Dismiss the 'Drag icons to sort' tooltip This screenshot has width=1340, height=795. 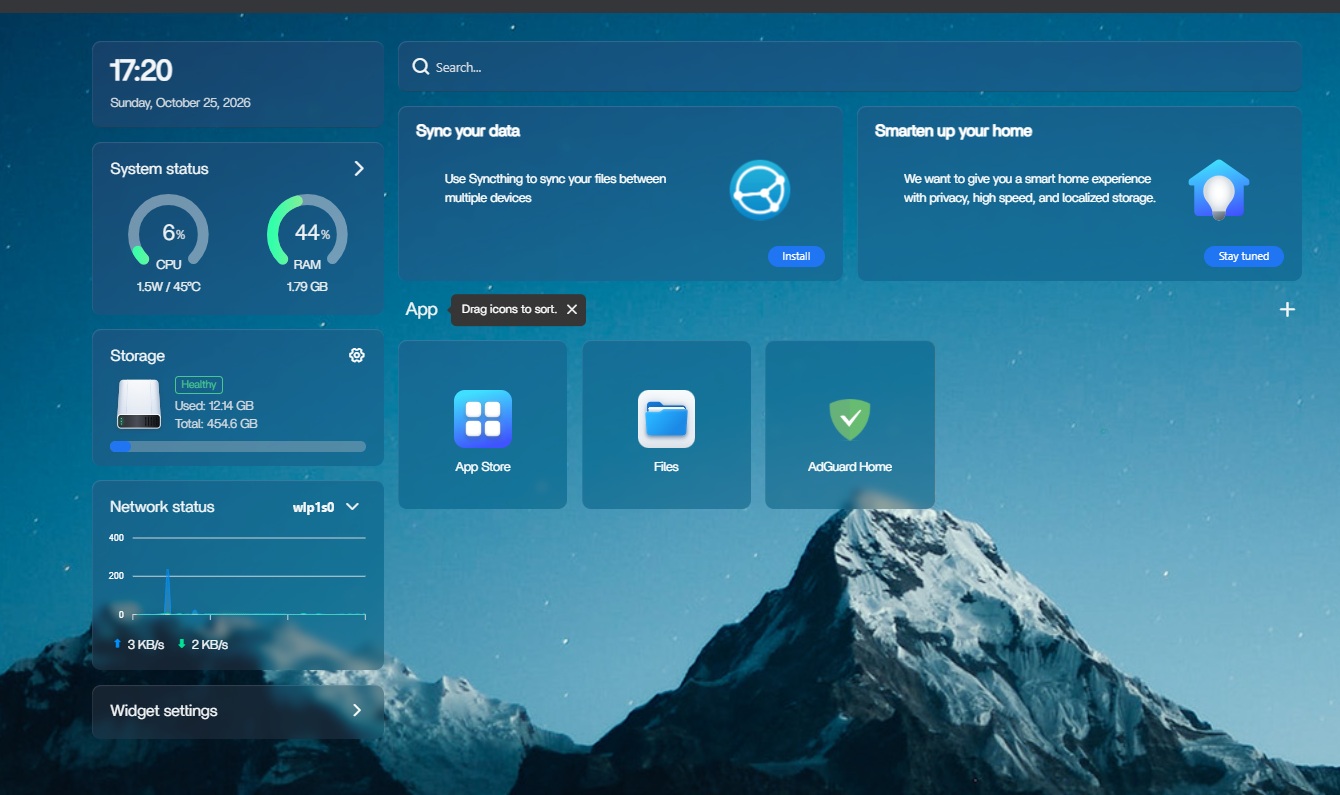(572, 310)
